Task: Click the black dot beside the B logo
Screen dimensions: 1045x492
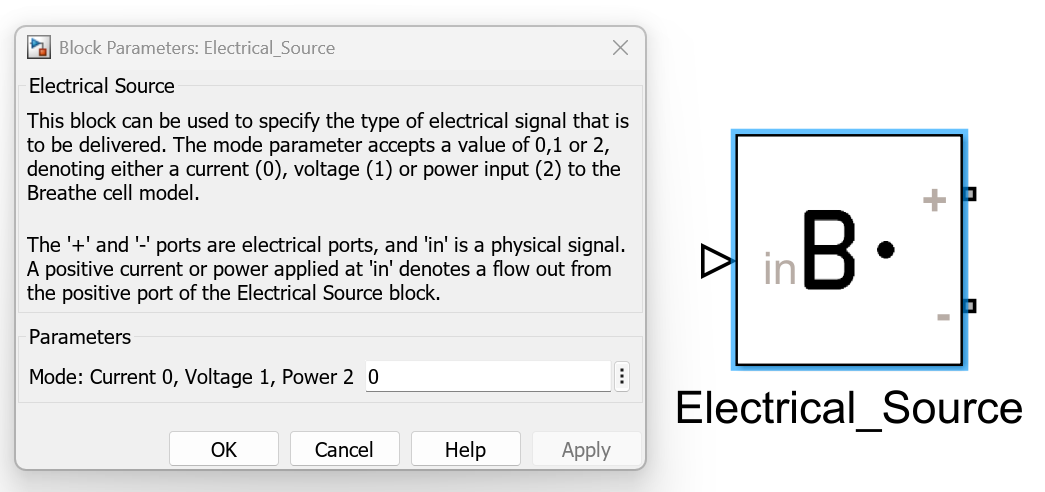Action: 885,250
